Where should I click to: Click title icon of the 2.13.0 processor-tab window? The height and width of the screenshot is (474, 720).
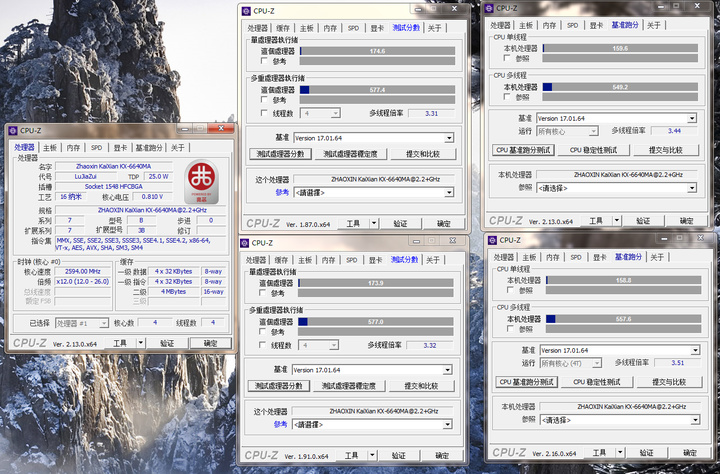pos(13,130)
